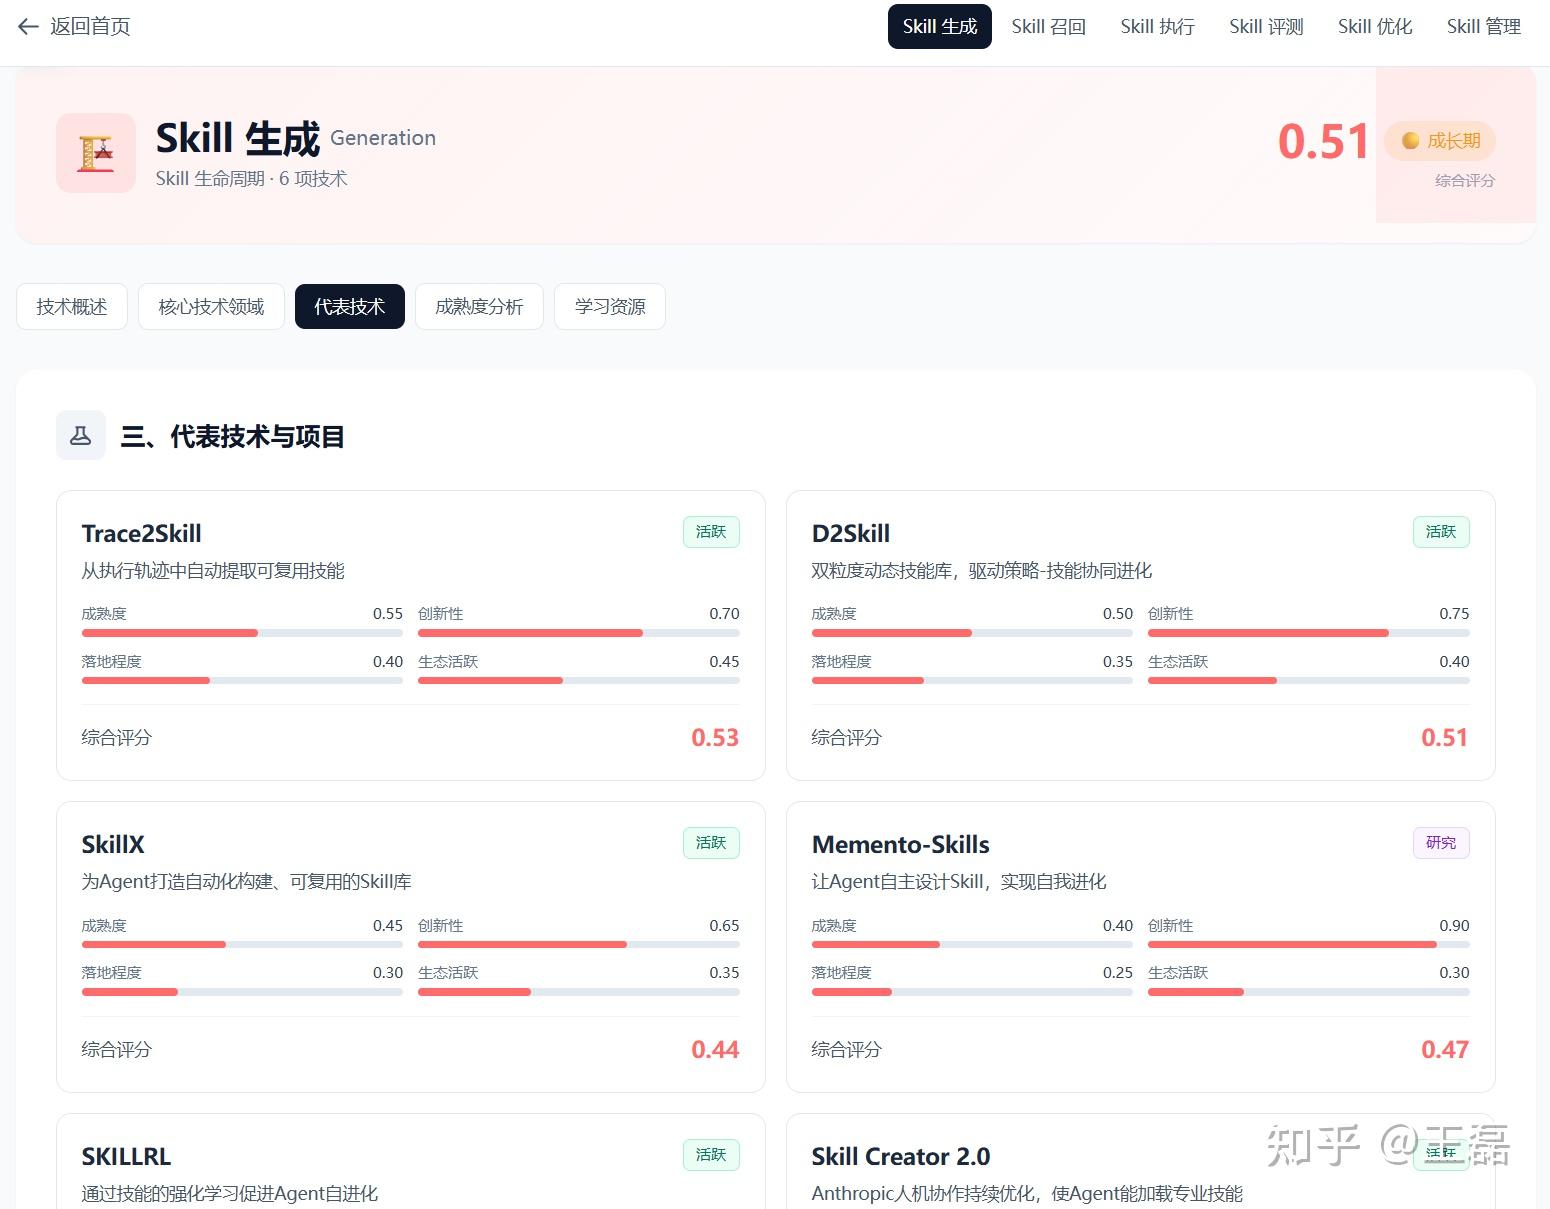This screenshot has width=1550, height=1209.
Task: Click the 研究 badge on Memento-Skills card
Action: (1441, 843)
